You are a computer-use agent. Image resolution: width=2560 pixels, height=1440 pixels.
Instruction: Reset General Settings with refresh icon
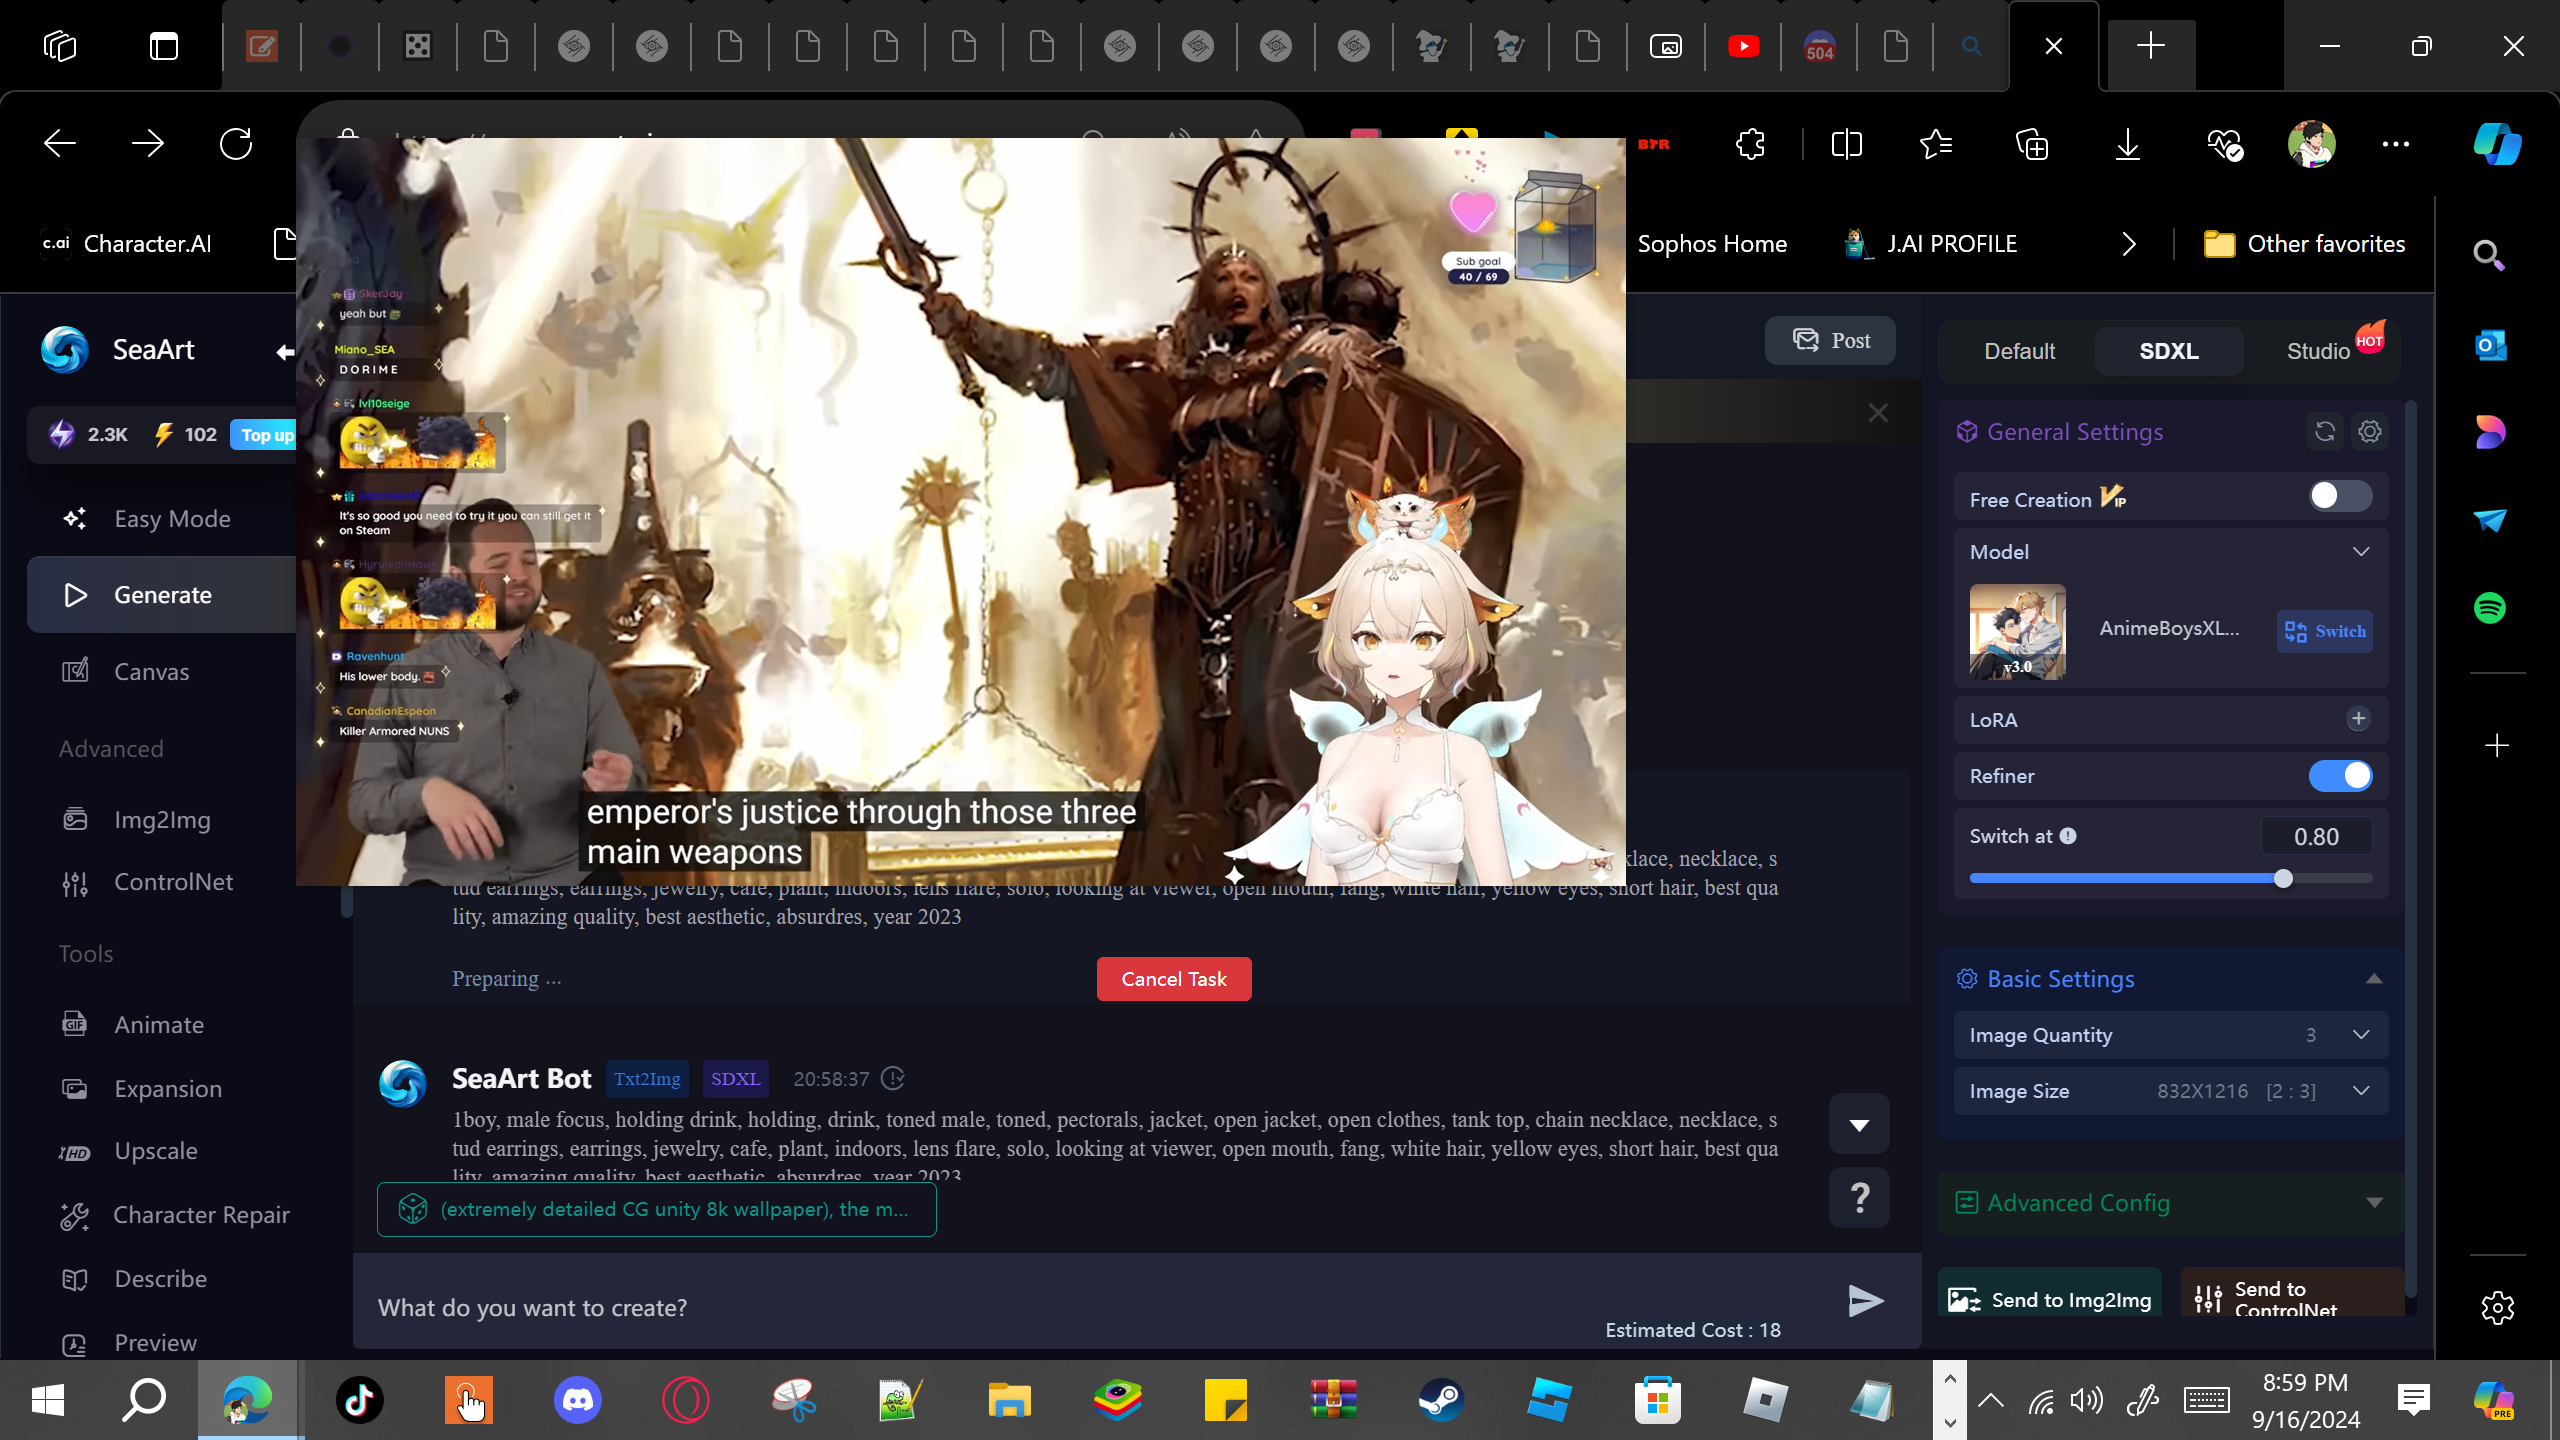(x=2325, y=432)
